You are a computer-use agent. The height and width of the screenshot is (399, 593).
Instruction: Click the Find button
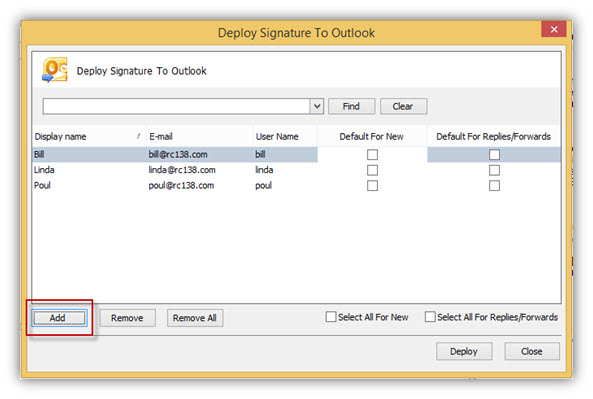(351, 106)
